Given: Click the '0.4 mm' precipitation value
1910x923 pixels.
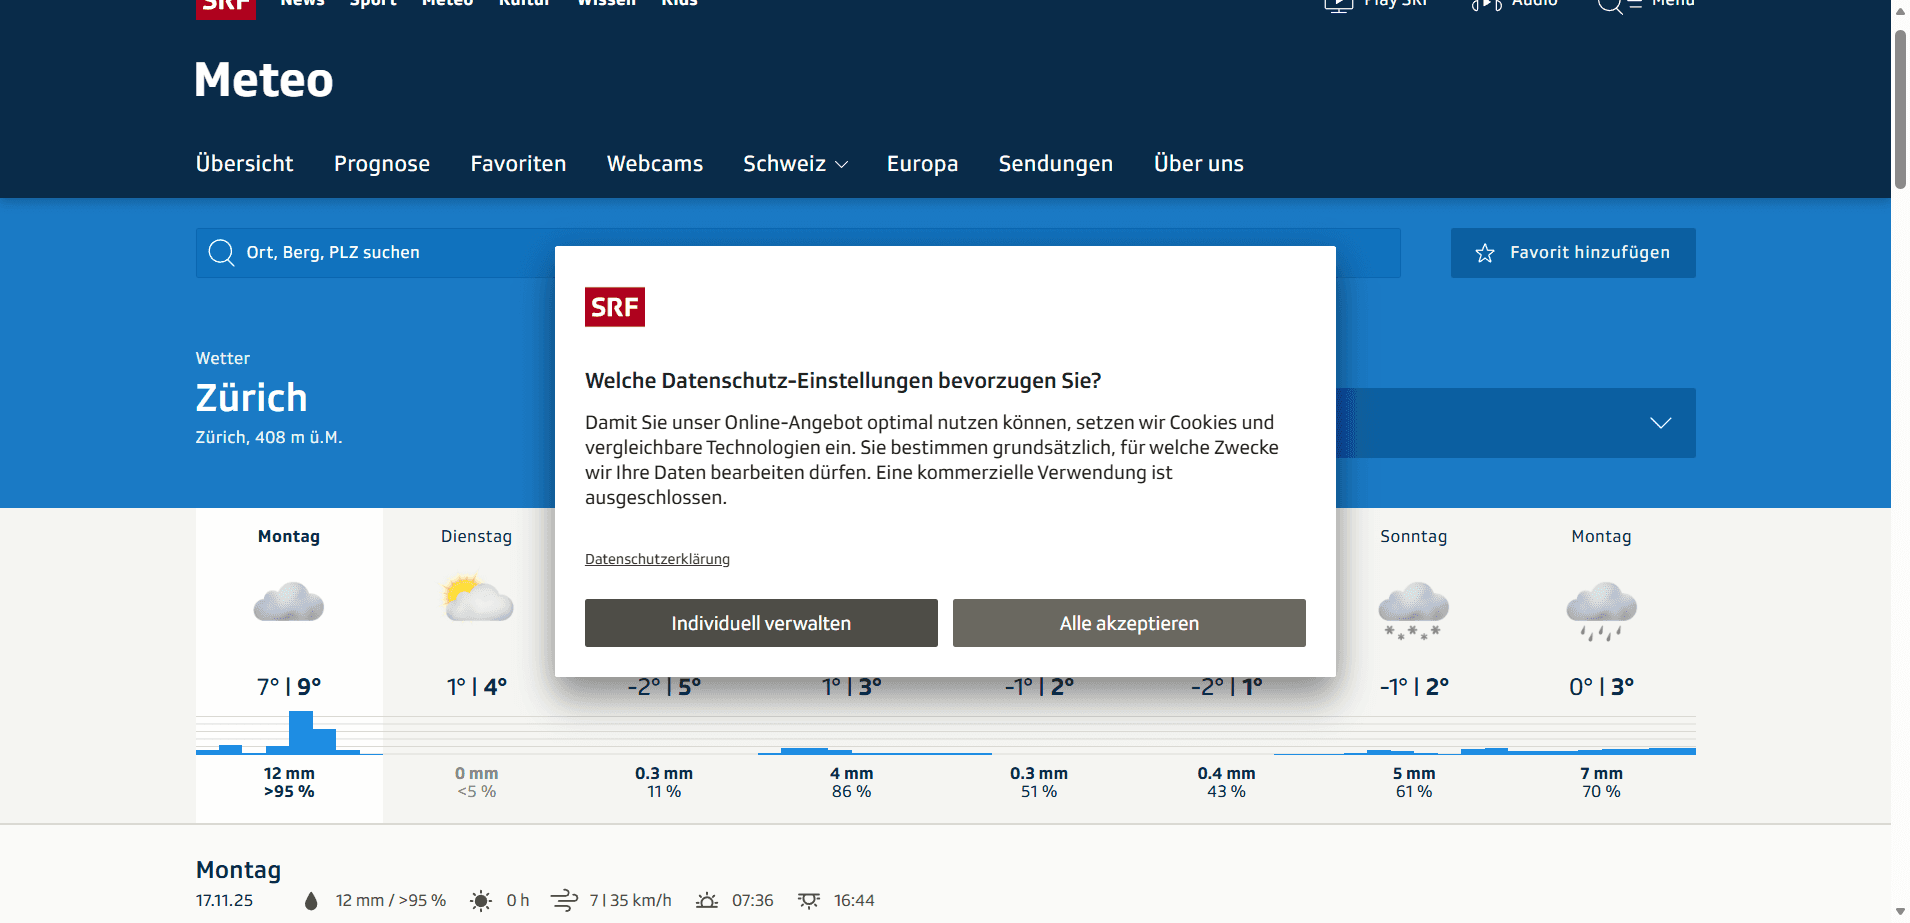Looking at the screenshot, I should tap(1227, 774).
